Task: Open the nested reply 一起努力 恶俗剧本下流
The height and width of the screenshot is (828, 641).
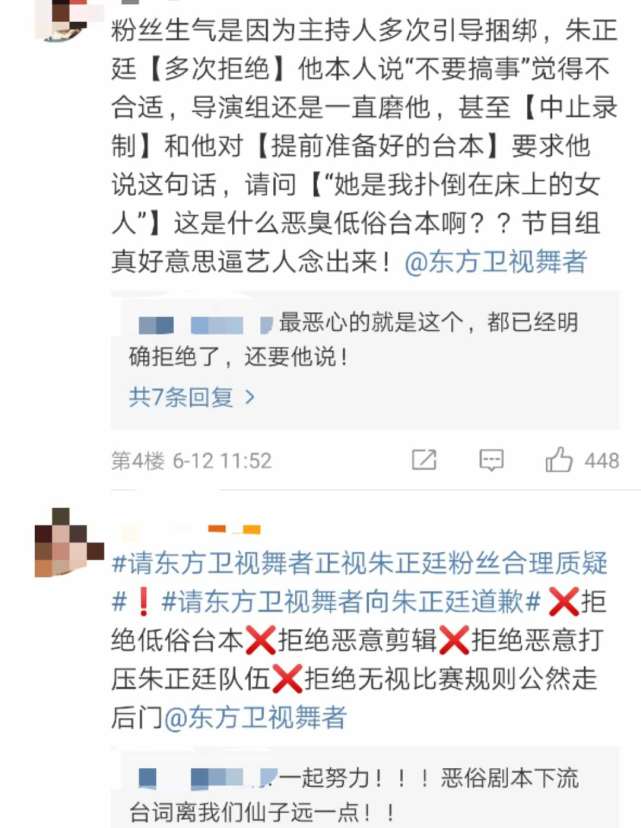Action: [x=354, y=795]
